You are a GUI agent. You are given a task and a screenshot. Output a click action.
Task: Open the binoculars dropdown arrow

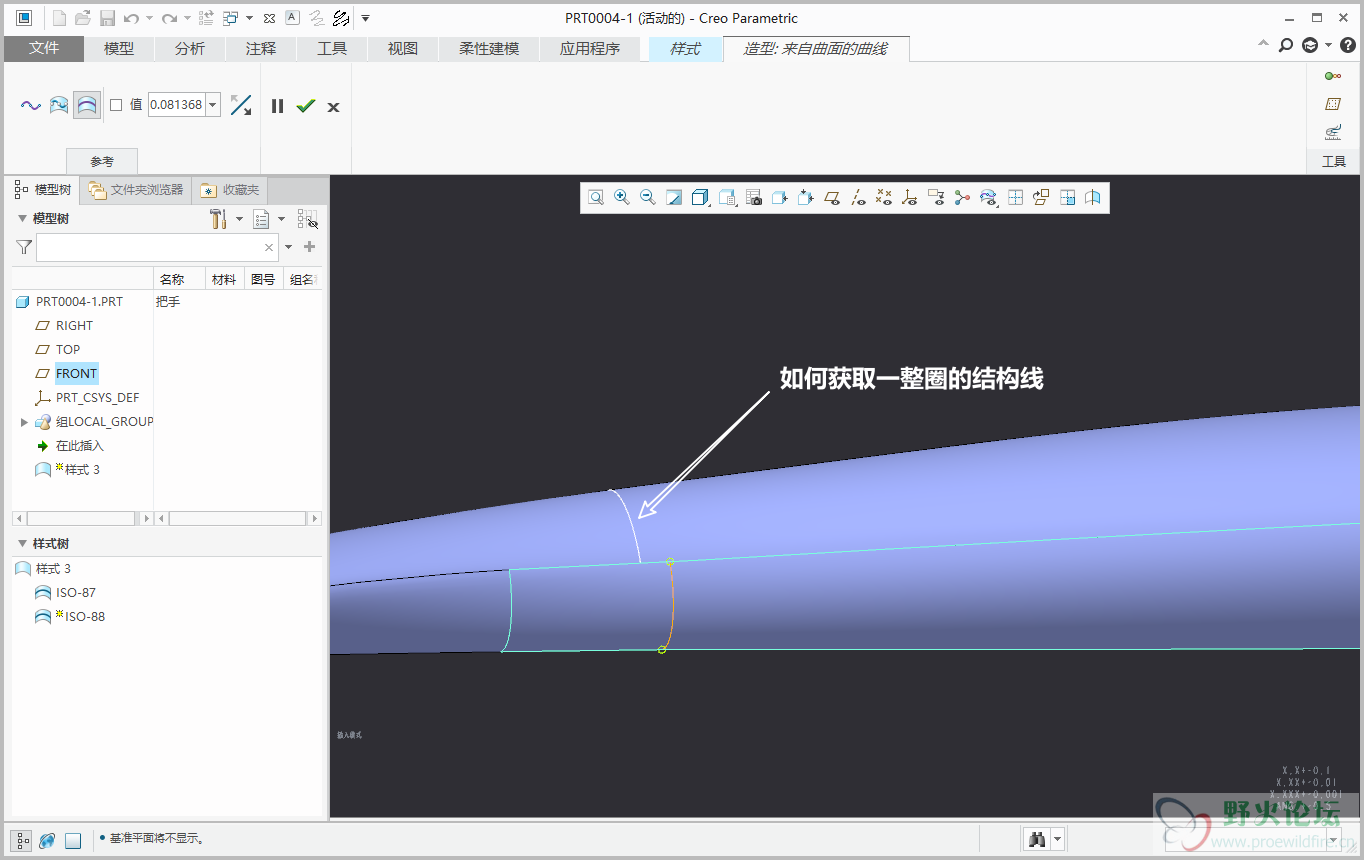point(1057,840)
